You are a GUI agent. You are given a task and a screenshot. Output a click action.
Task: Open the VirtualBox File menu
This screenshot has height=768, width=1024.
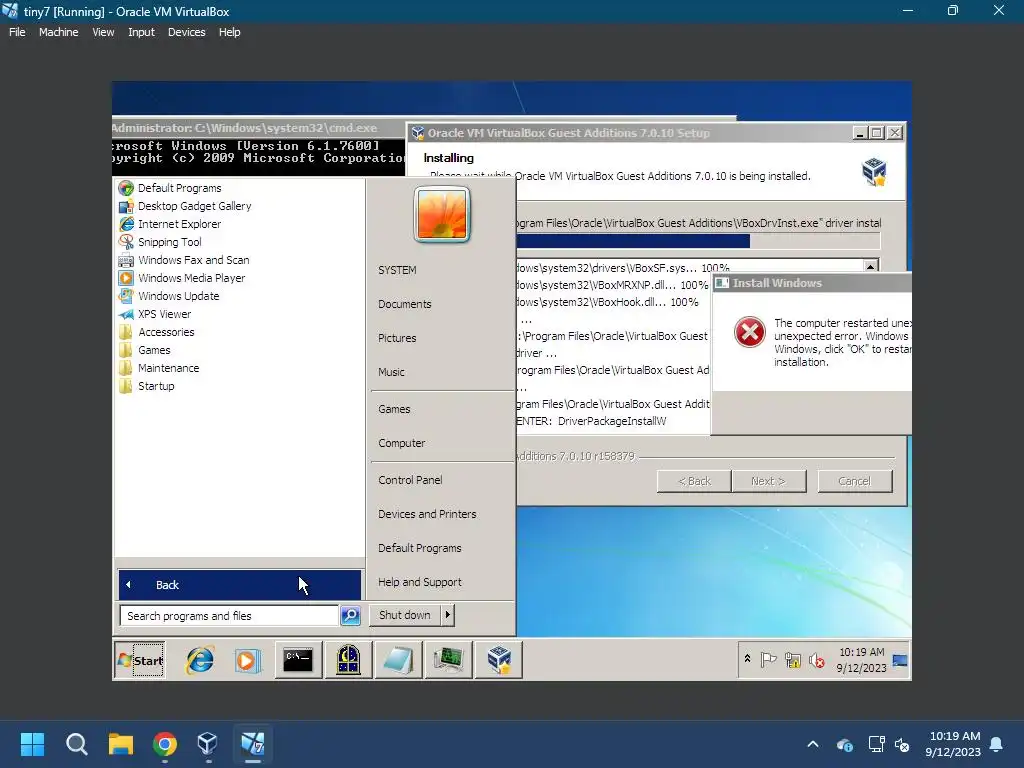coord(17,32)
